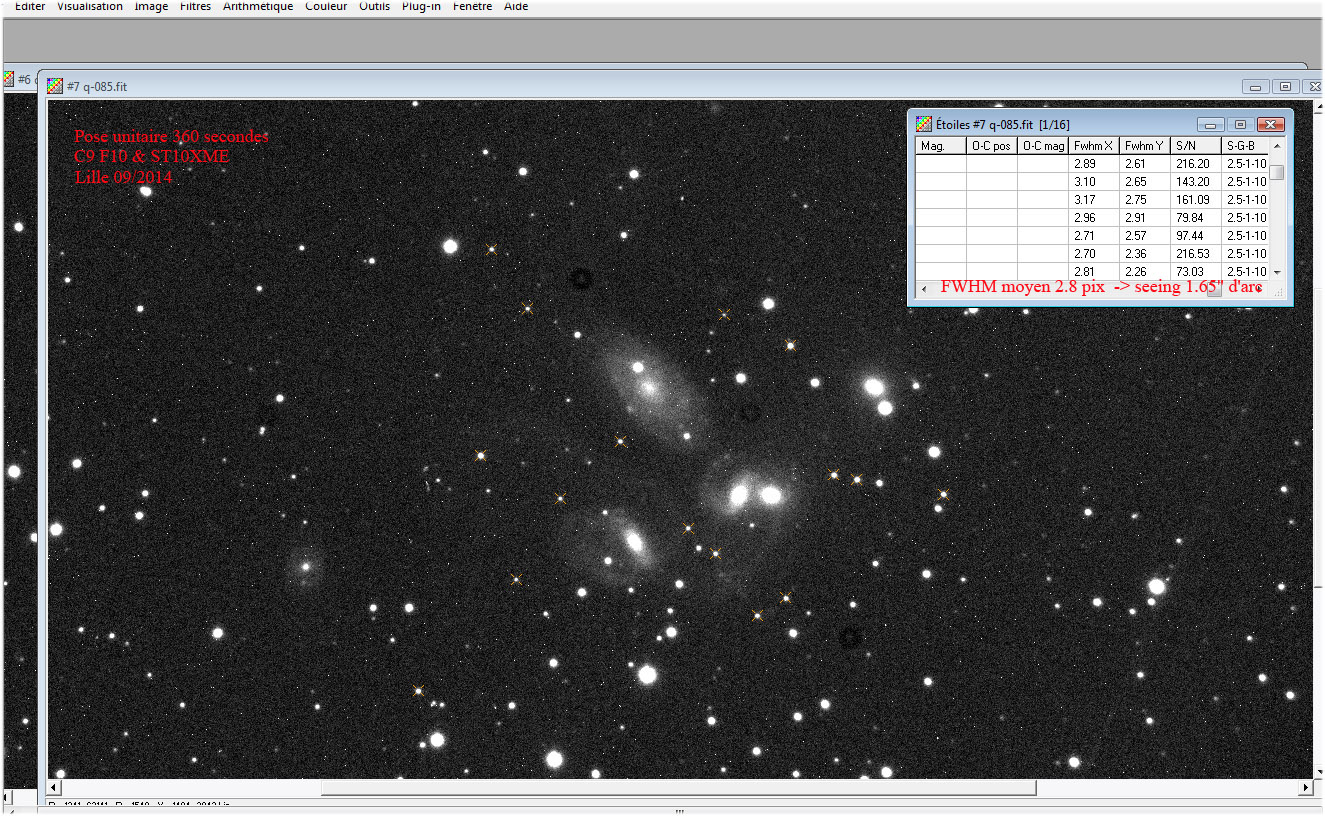Click the #7 q-085.fit window icon
The image size is (1325, 816).
tap(55, 86)
